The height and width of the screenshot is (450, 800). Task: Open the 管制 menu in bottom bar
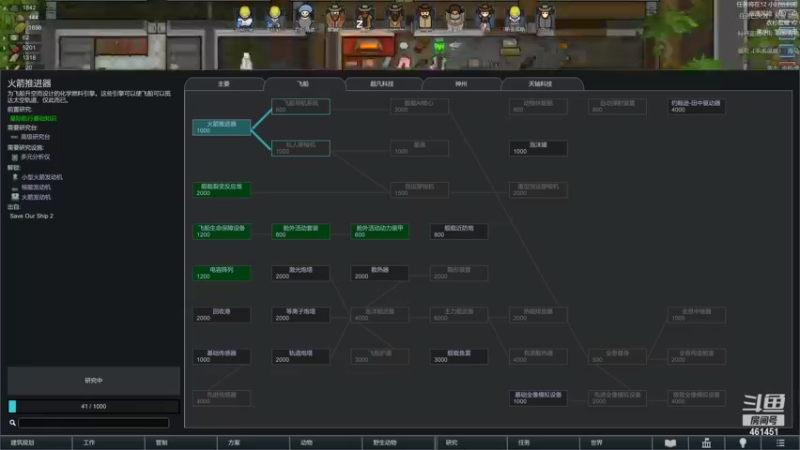[x=180, y=443]
